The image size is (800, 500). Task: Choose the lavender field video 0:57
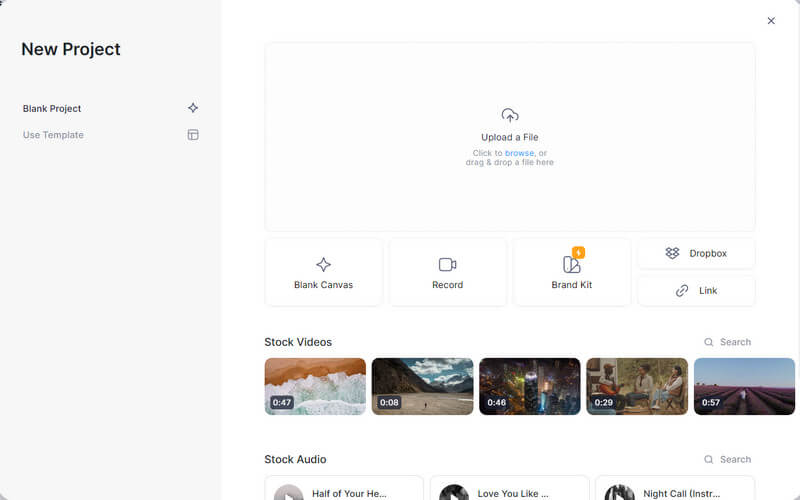743,386
